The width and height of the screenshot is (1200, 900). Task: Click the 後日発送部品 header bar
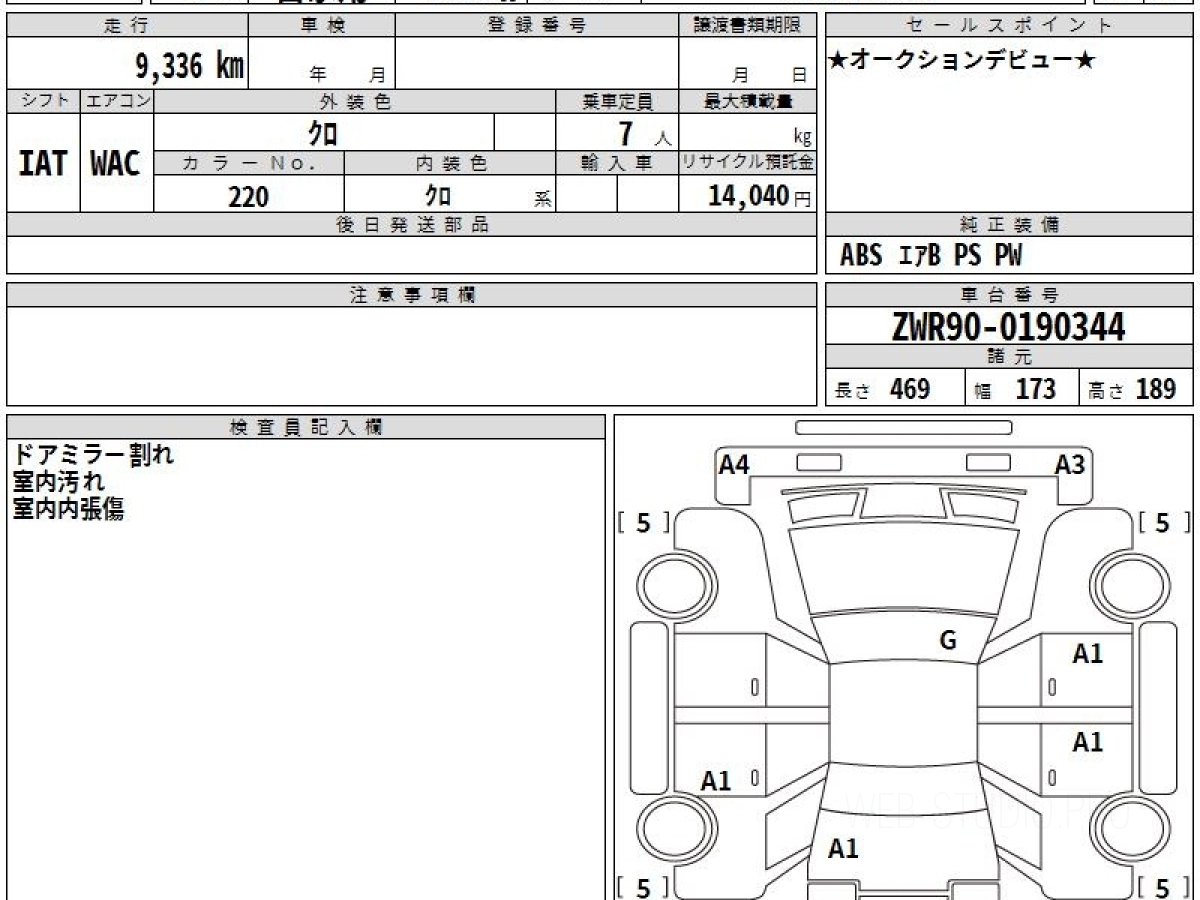point(412,225)
